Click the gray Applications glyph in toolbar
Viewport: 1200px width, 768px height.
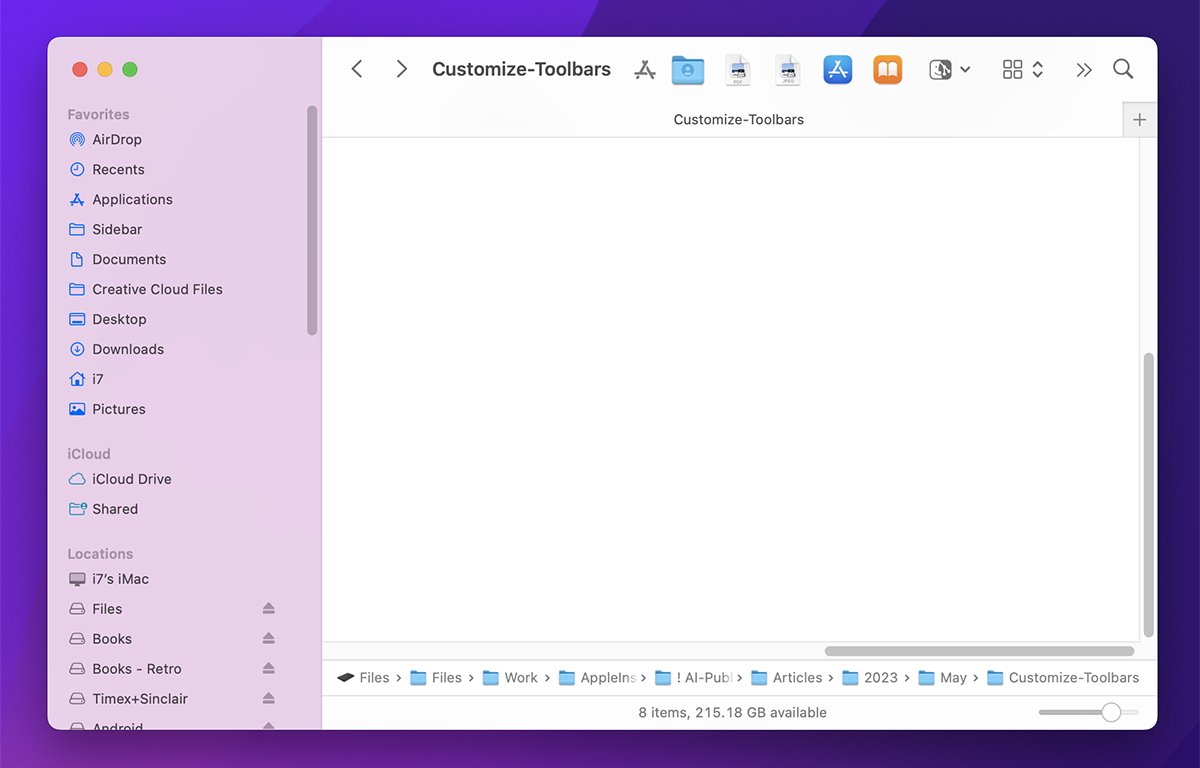(645, 70)
